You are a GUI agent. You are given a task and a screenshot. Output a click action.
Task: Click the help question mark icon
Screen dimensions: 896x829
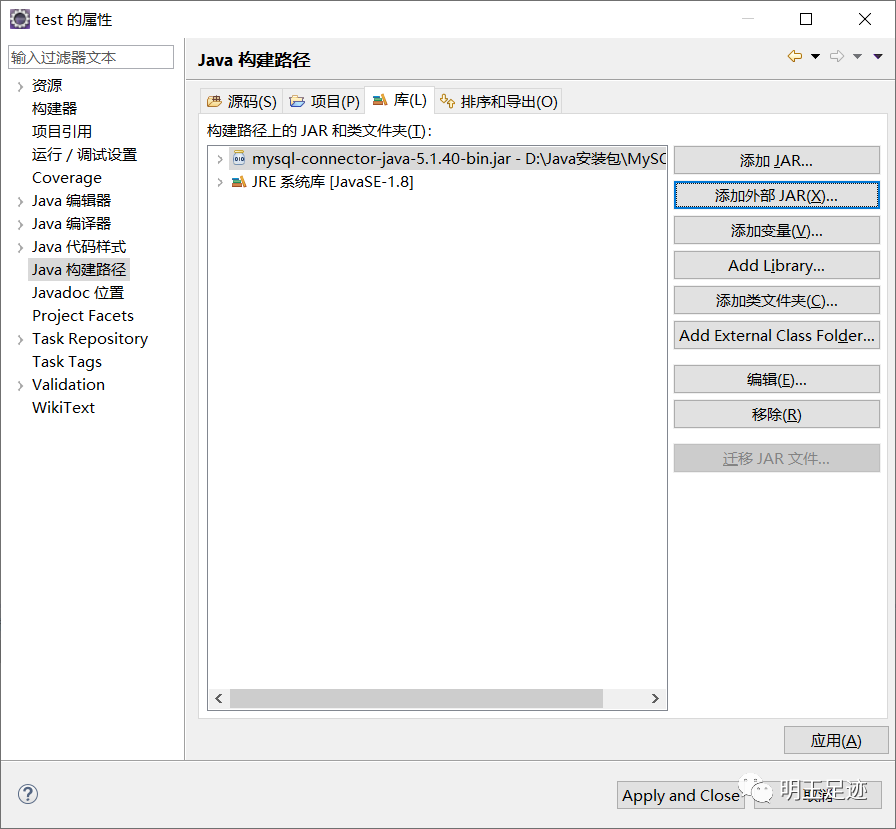click(x=27, y=794)
